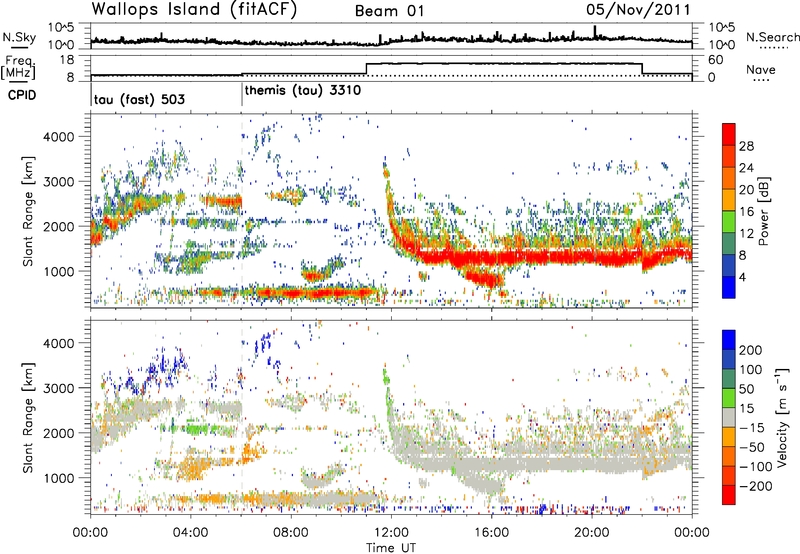Viewport: 800px width, 554px height.
Task: Click the "60" tick on the Nave axis
Action: [x=716, y=60]
